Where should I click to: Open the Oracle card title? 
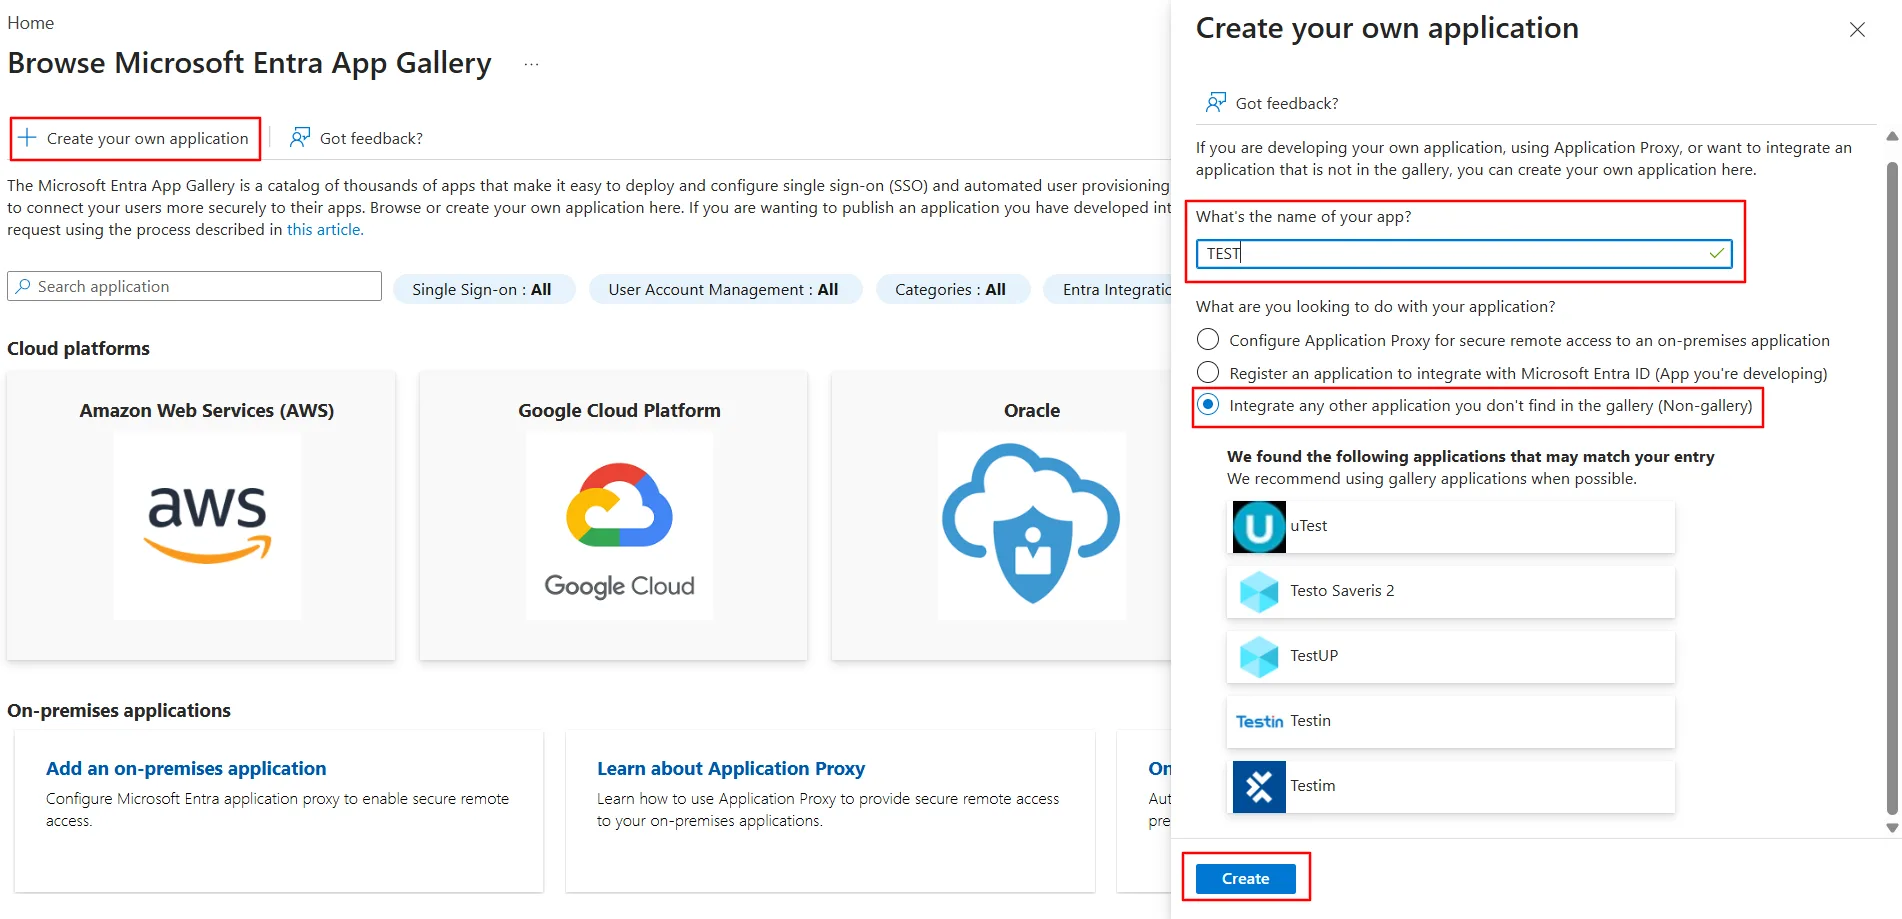[1032, 410]
